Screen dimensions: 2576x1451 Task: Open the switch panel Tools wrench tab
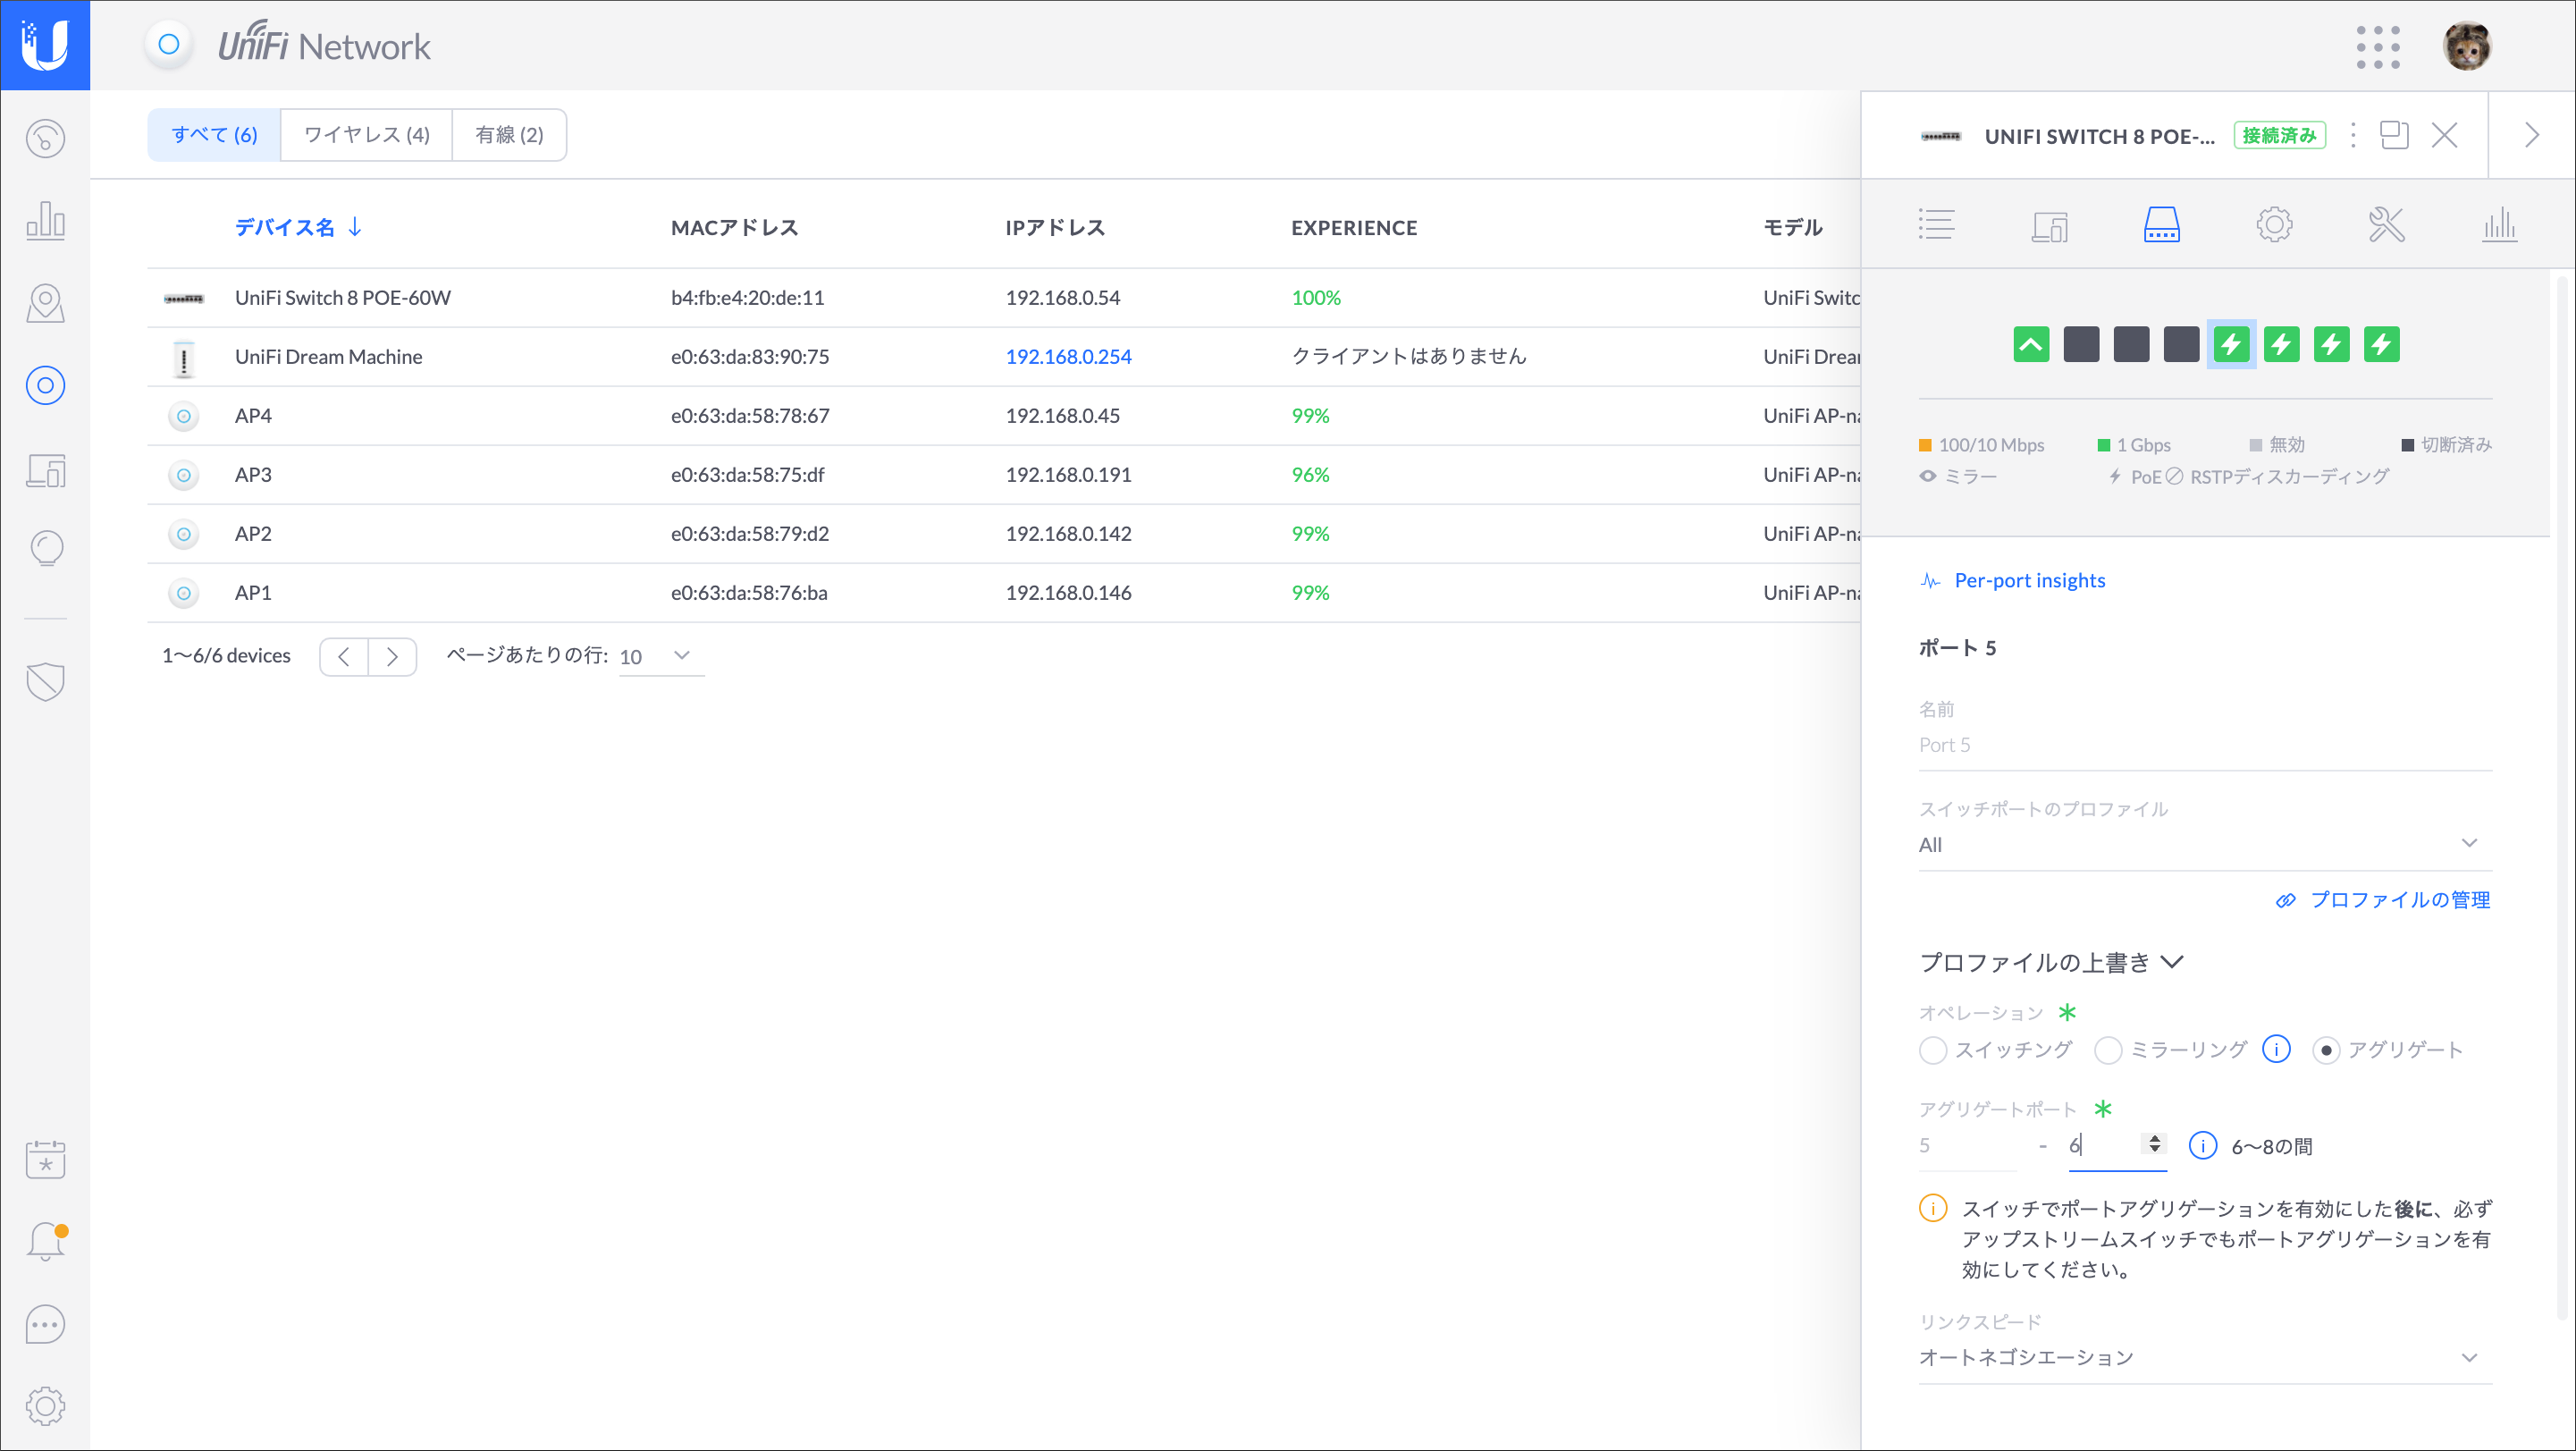click(2386, 224)
